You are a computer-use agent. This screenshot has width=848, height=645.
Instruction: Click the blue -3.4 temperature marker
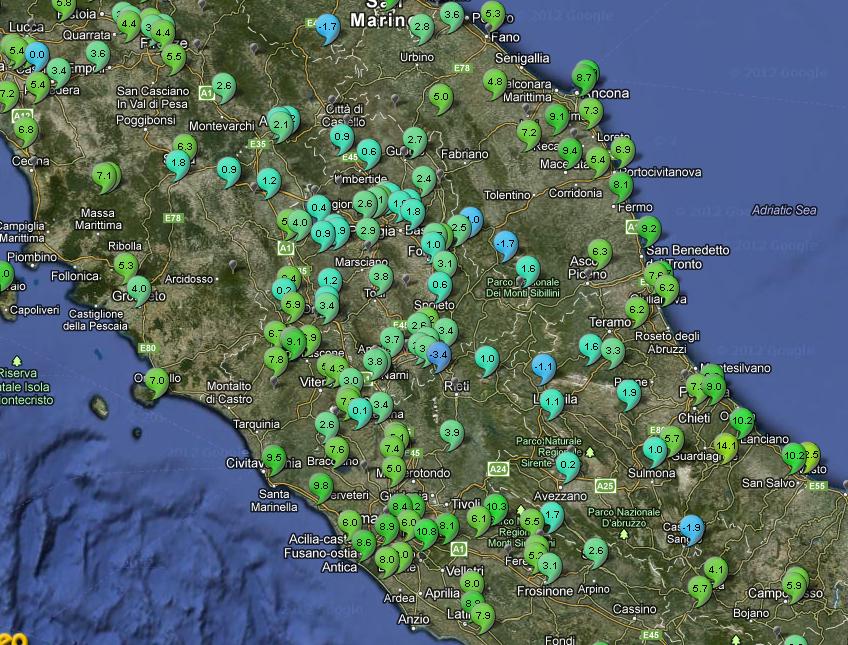click(x=438, y=354)
